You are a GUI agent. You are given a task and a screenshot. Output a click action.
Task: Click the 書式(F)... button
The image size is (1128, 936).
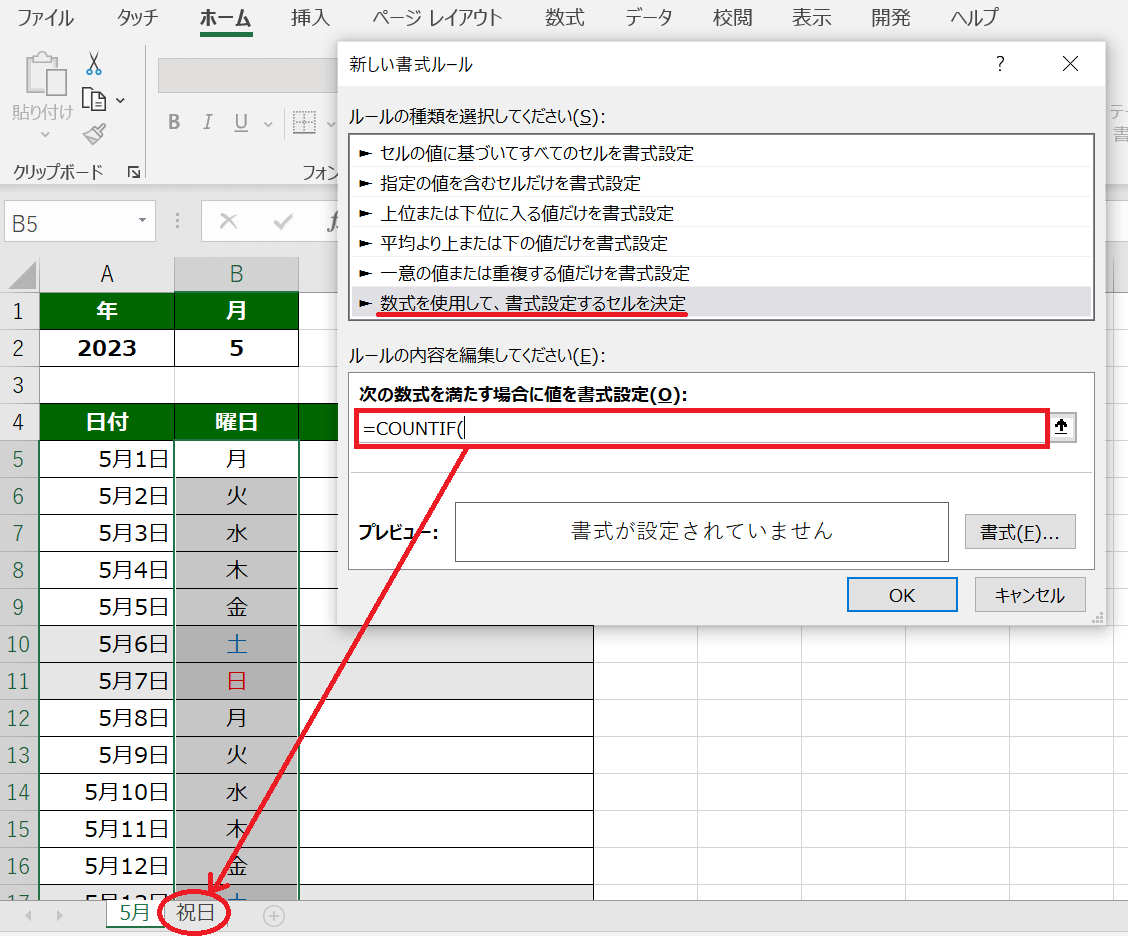tap(1019, 532)
